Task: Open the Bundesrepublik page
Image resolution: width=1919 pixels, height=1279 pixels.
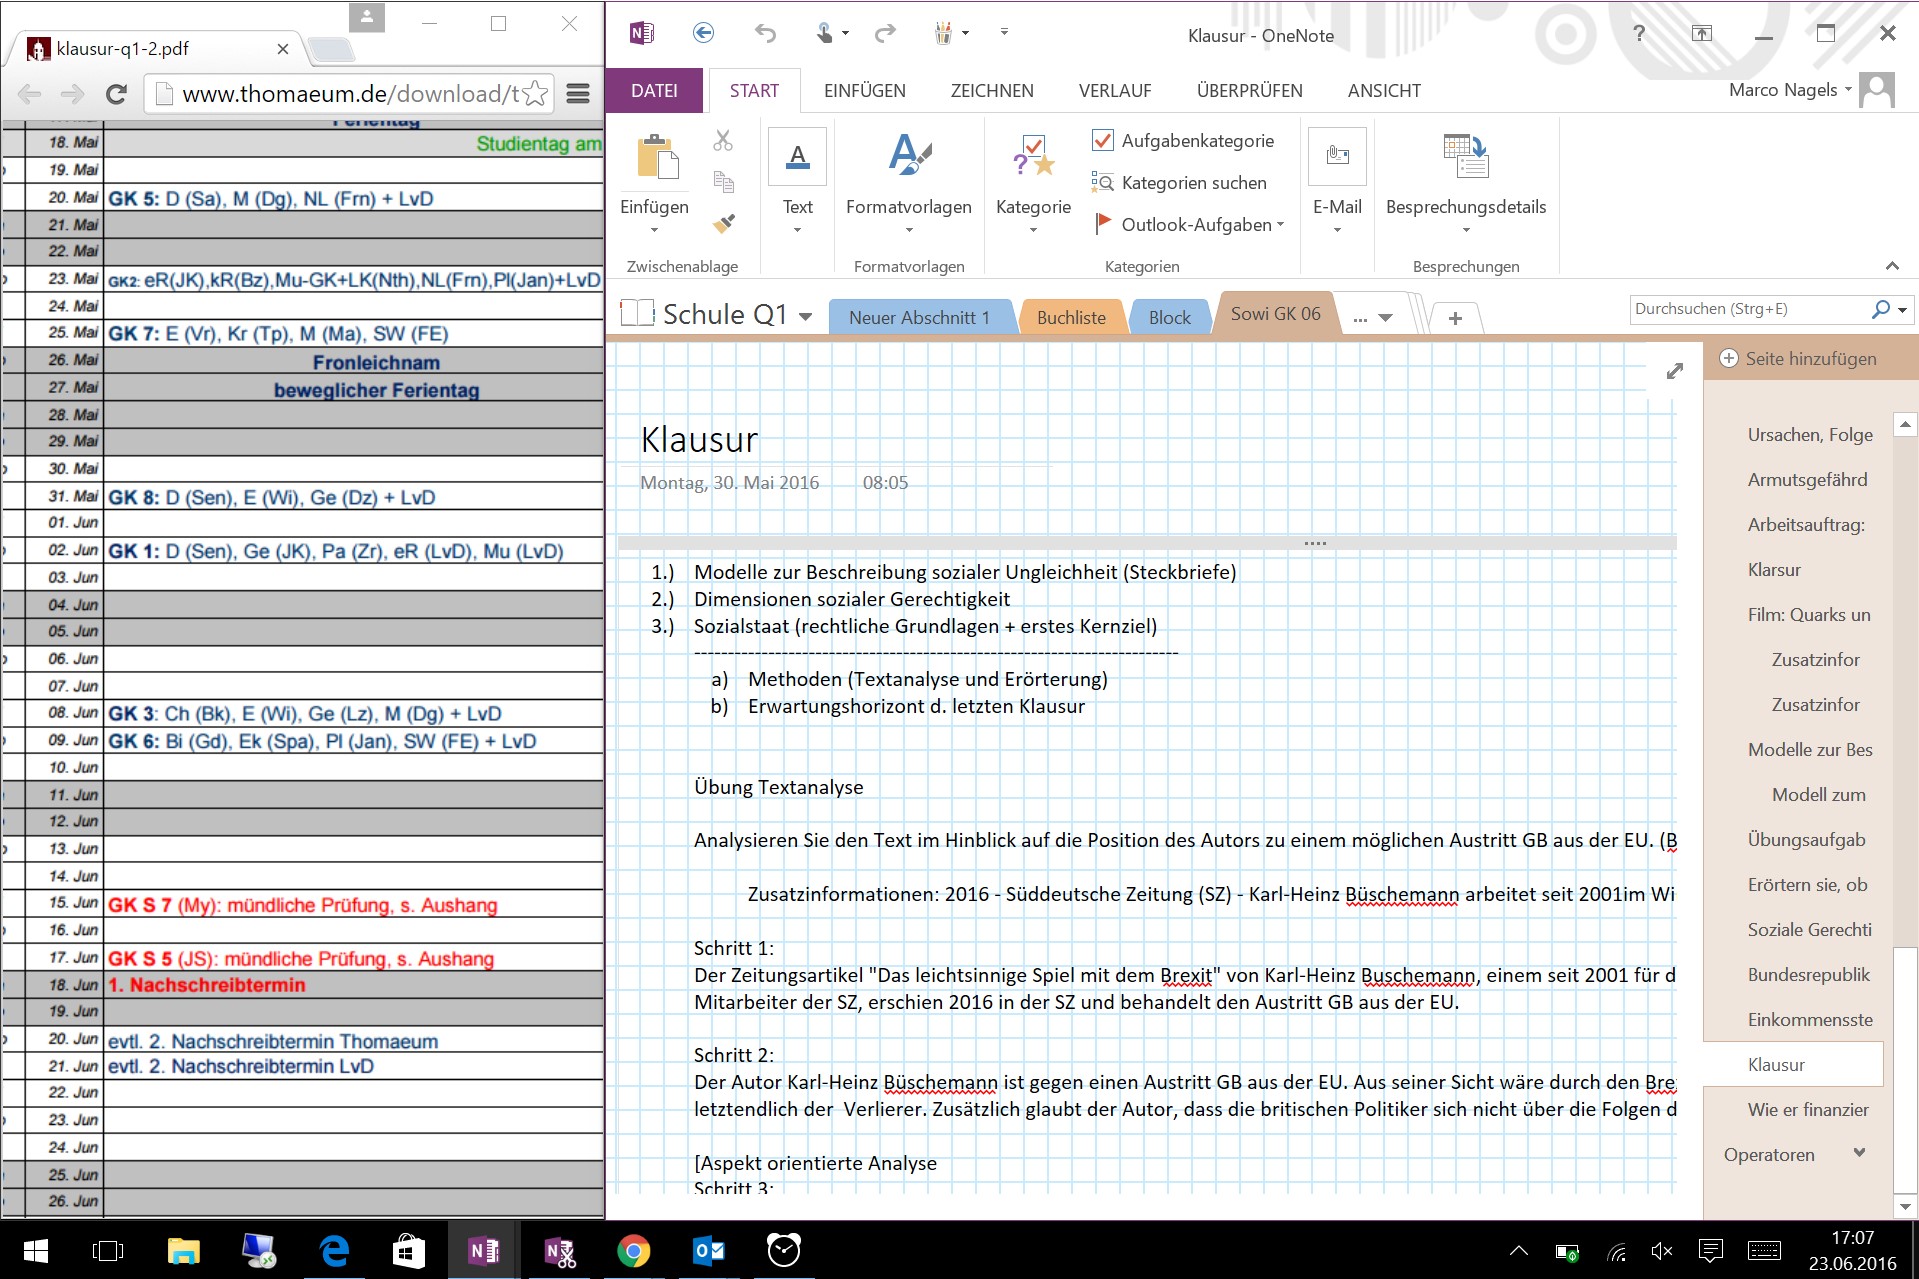Action: tap(1808, 975)
